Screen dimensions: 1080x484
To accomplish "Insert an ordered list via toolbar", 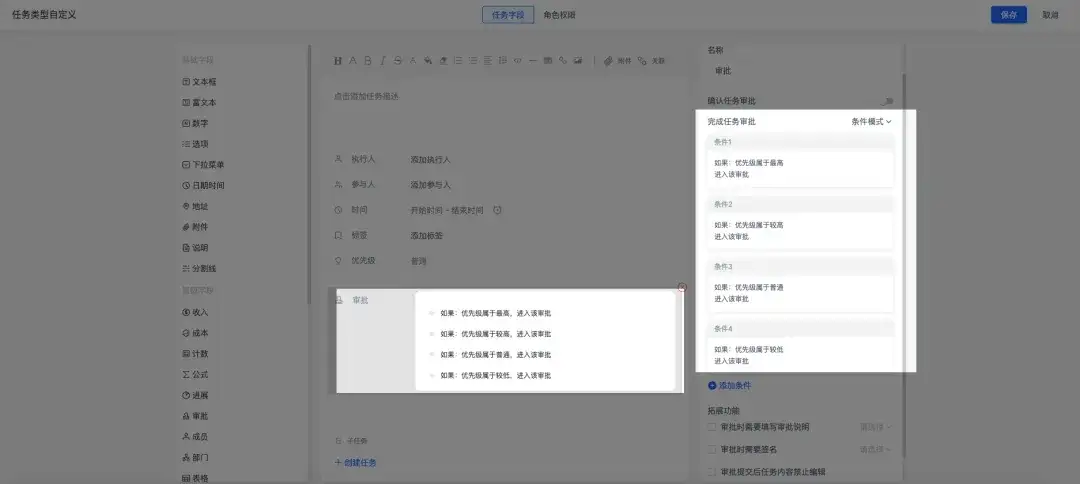I will tap(458, 61).
